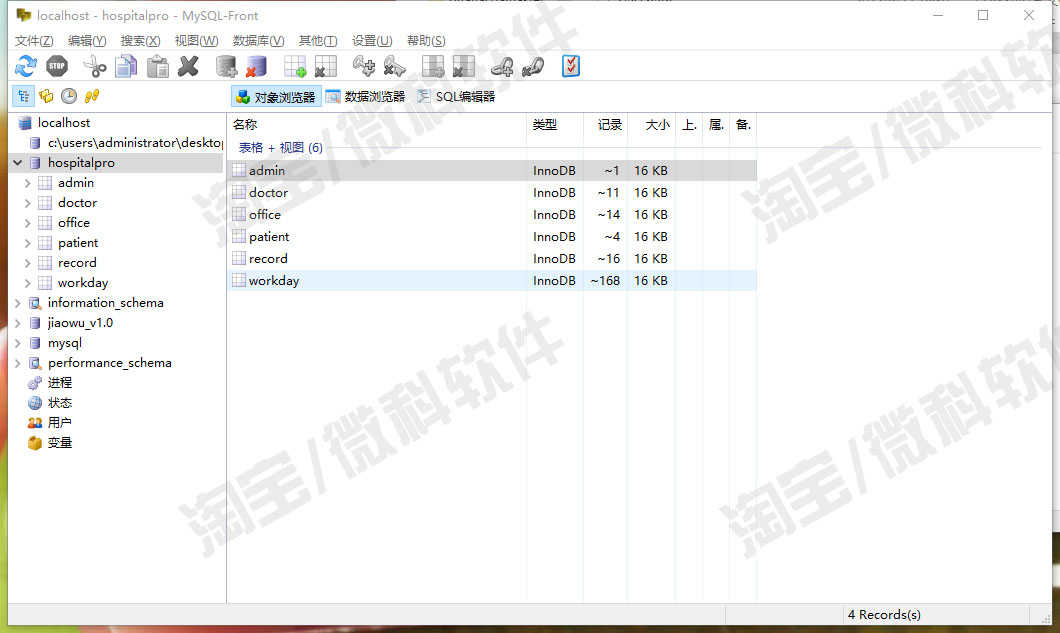
Task: Open the 设置(U) menu
Action: click(372, 41)
